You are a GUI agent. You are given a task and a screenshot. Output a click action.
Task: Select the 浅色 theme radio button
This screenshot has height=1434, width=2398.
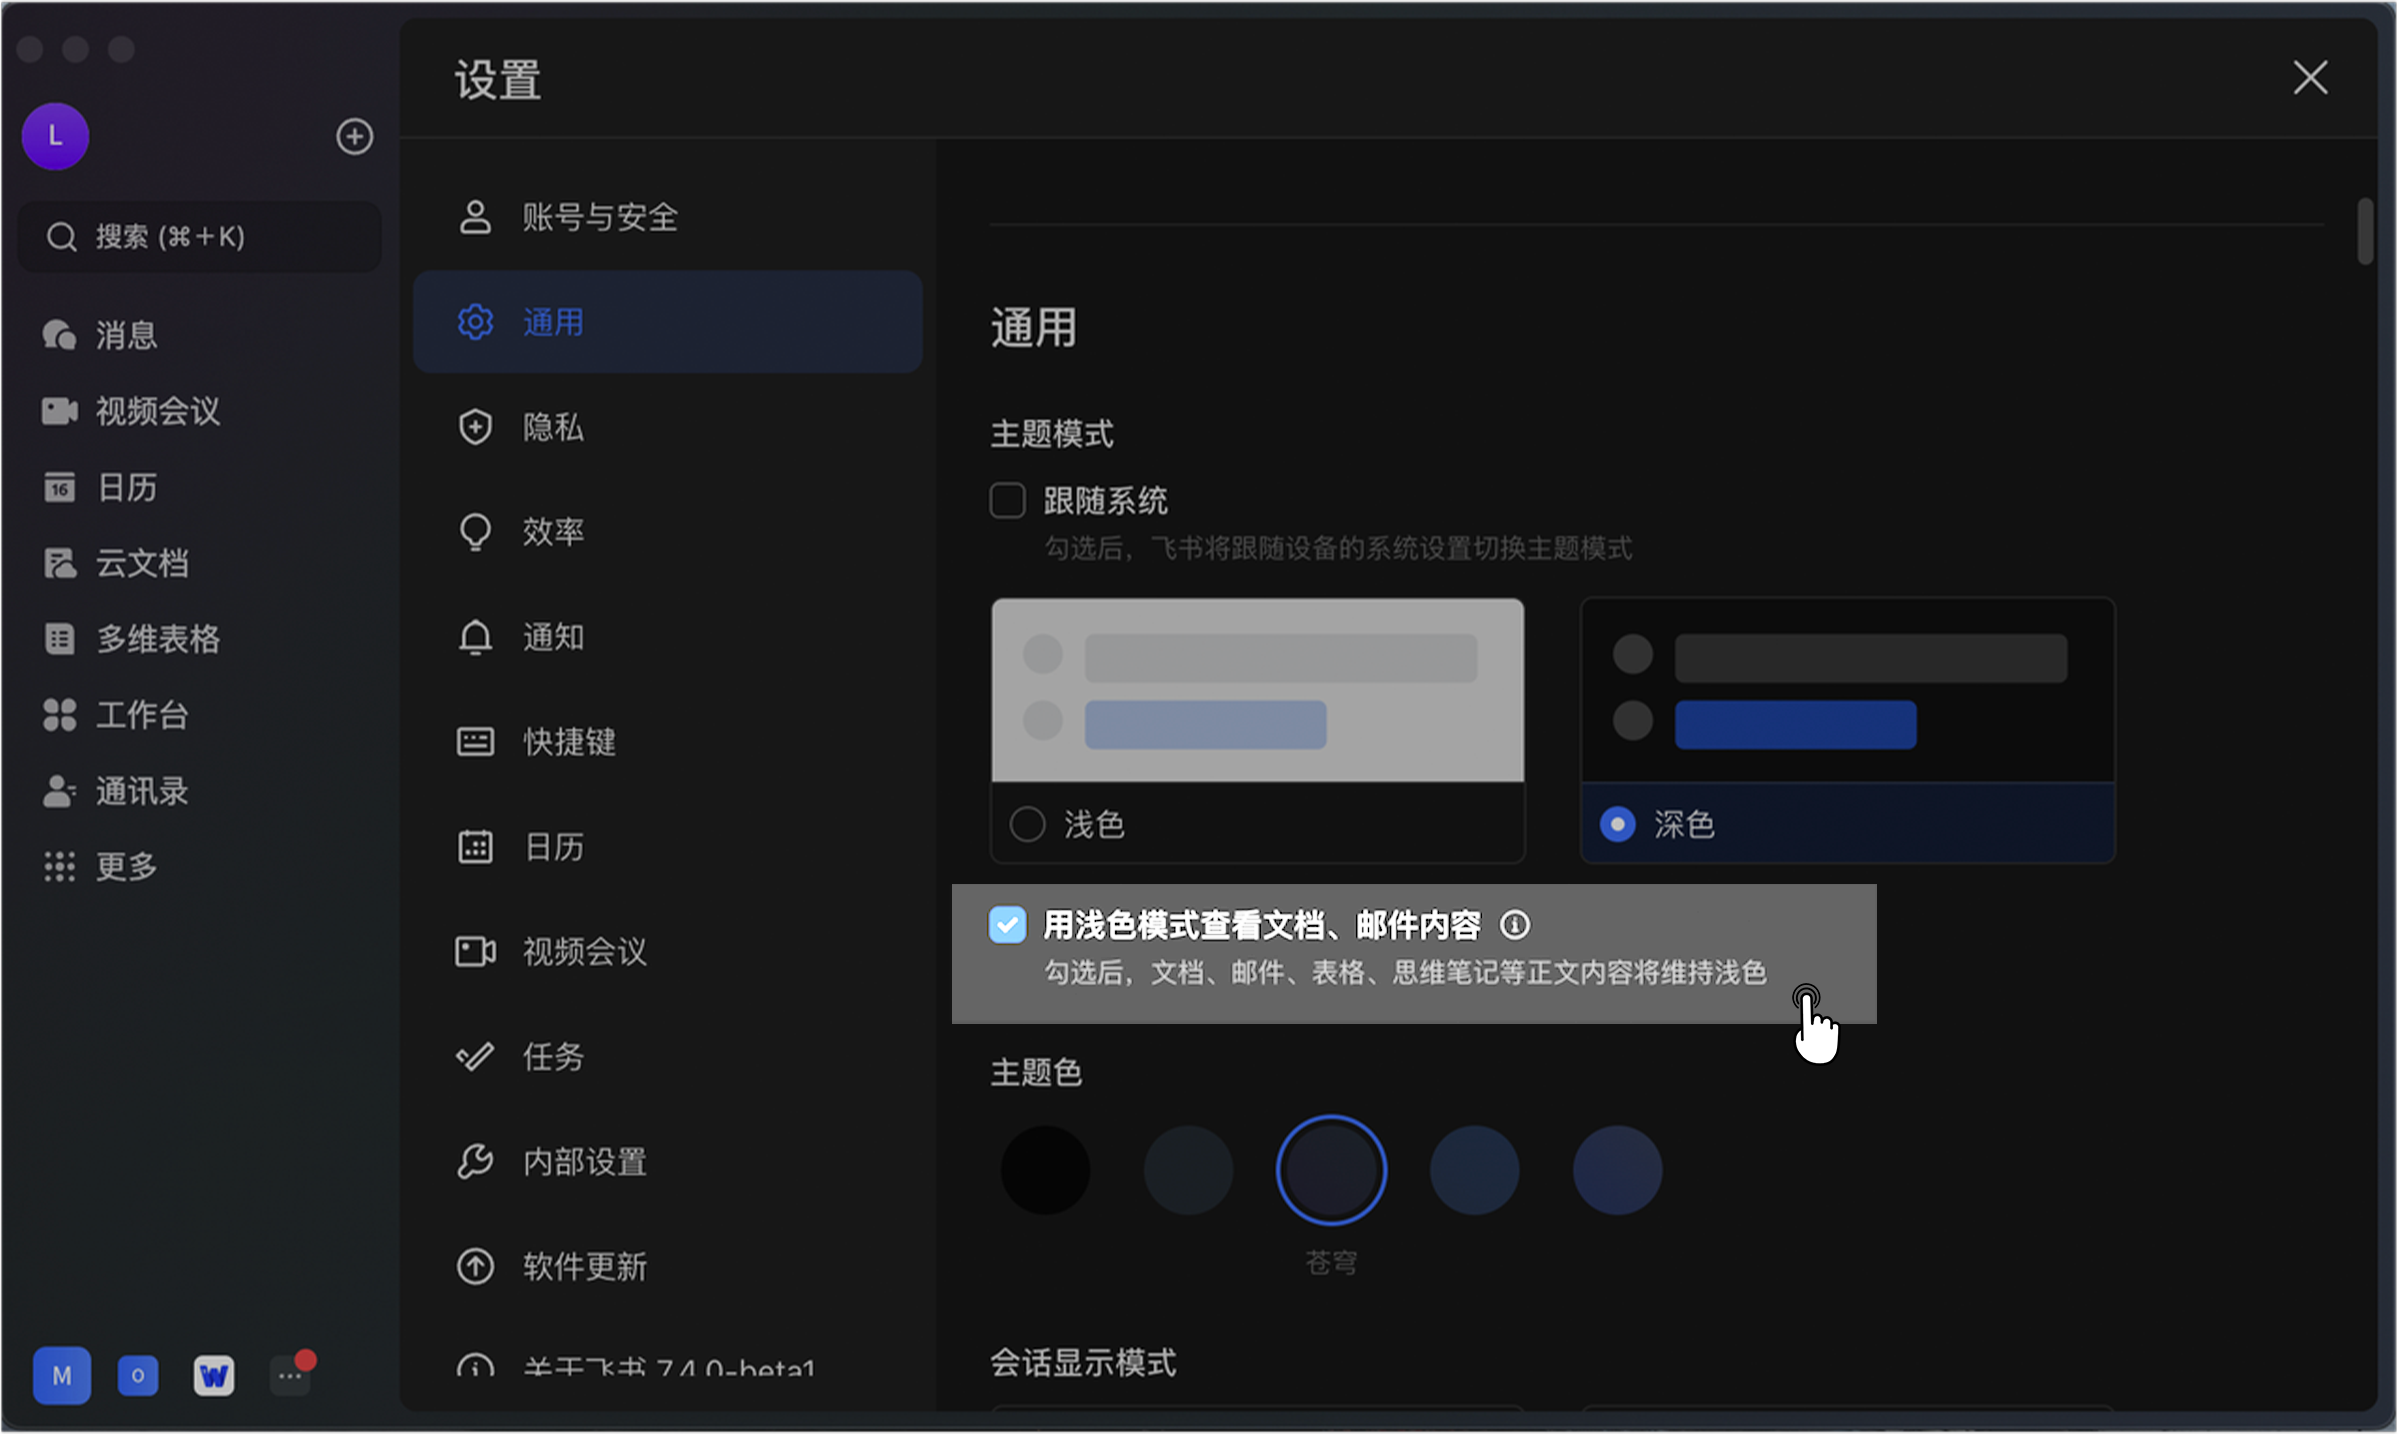pos(1027,824)
